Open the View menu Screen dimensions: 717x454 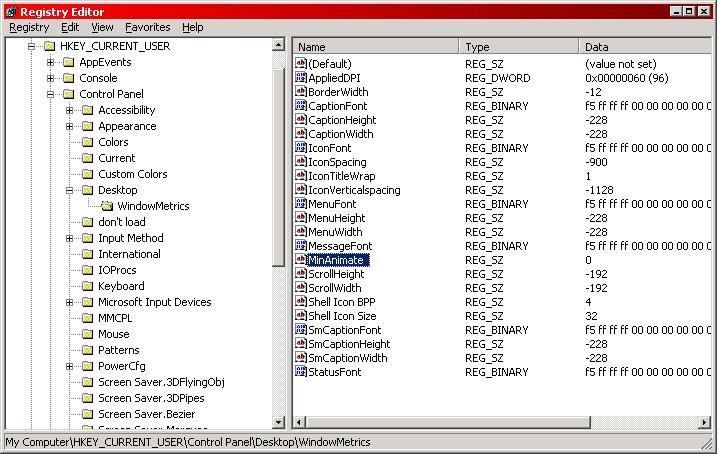click(x=102, y=27)
